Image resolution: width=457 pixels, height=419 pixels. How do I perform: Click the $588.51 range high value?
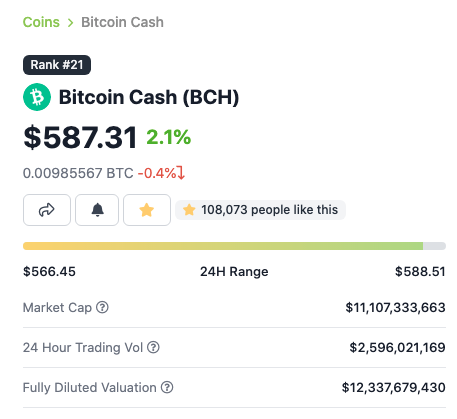pos(420,271)
